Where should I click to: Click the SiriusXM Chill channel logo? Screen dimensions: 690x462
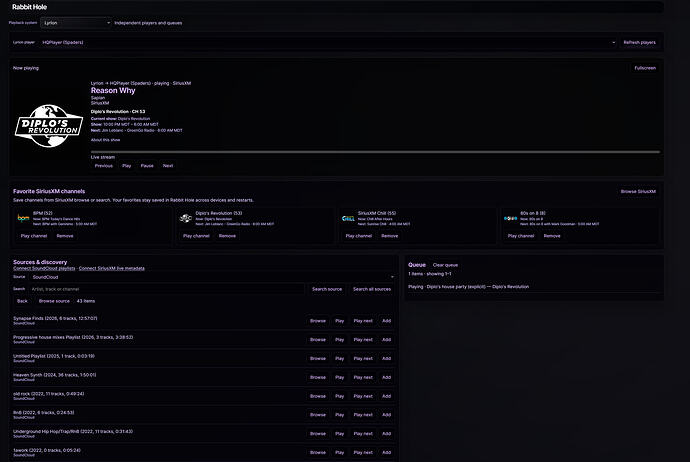point(348,218)
